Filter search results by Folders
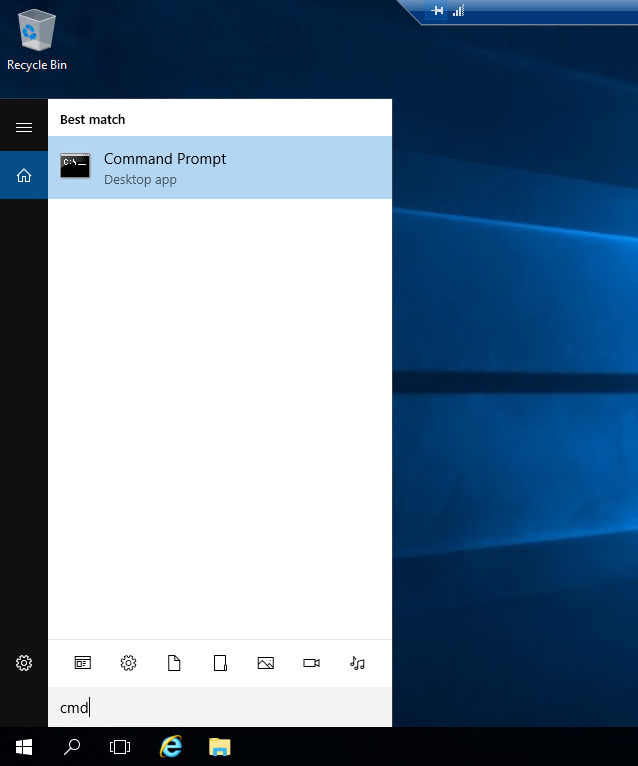The height and width of the screenshot is (766, 638). 220,663
